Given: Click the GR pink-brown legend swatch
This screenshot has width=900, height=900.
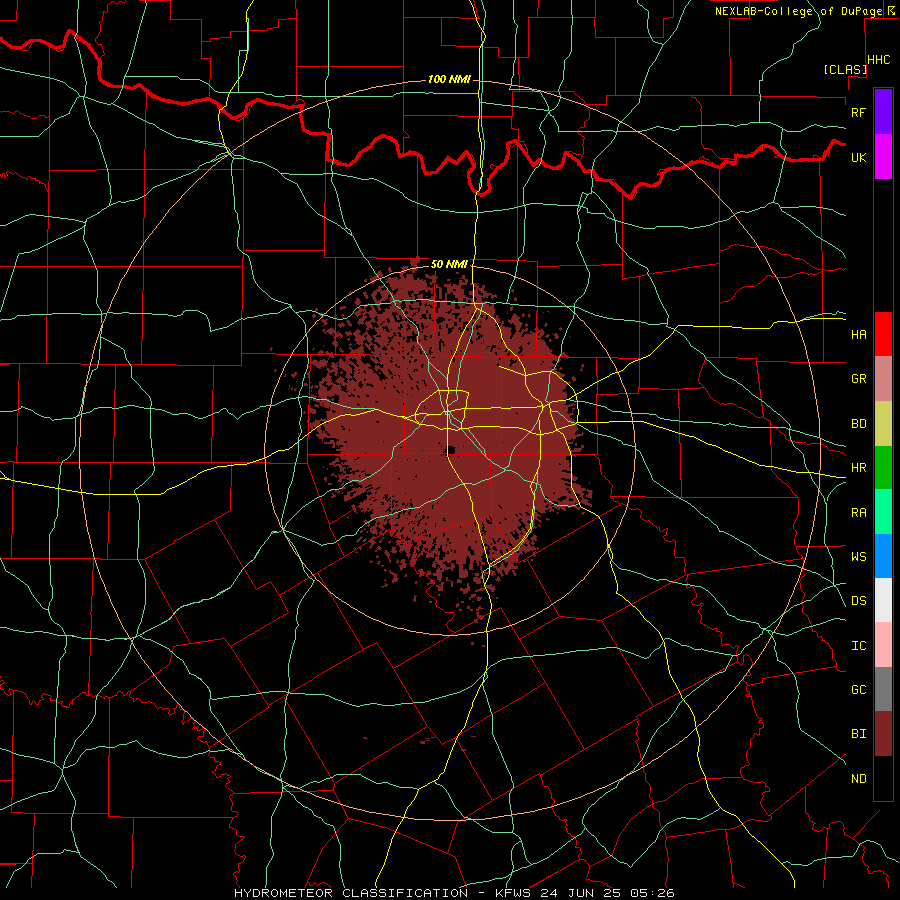Looking at the screenshot, I should click(x=883, y=379).
